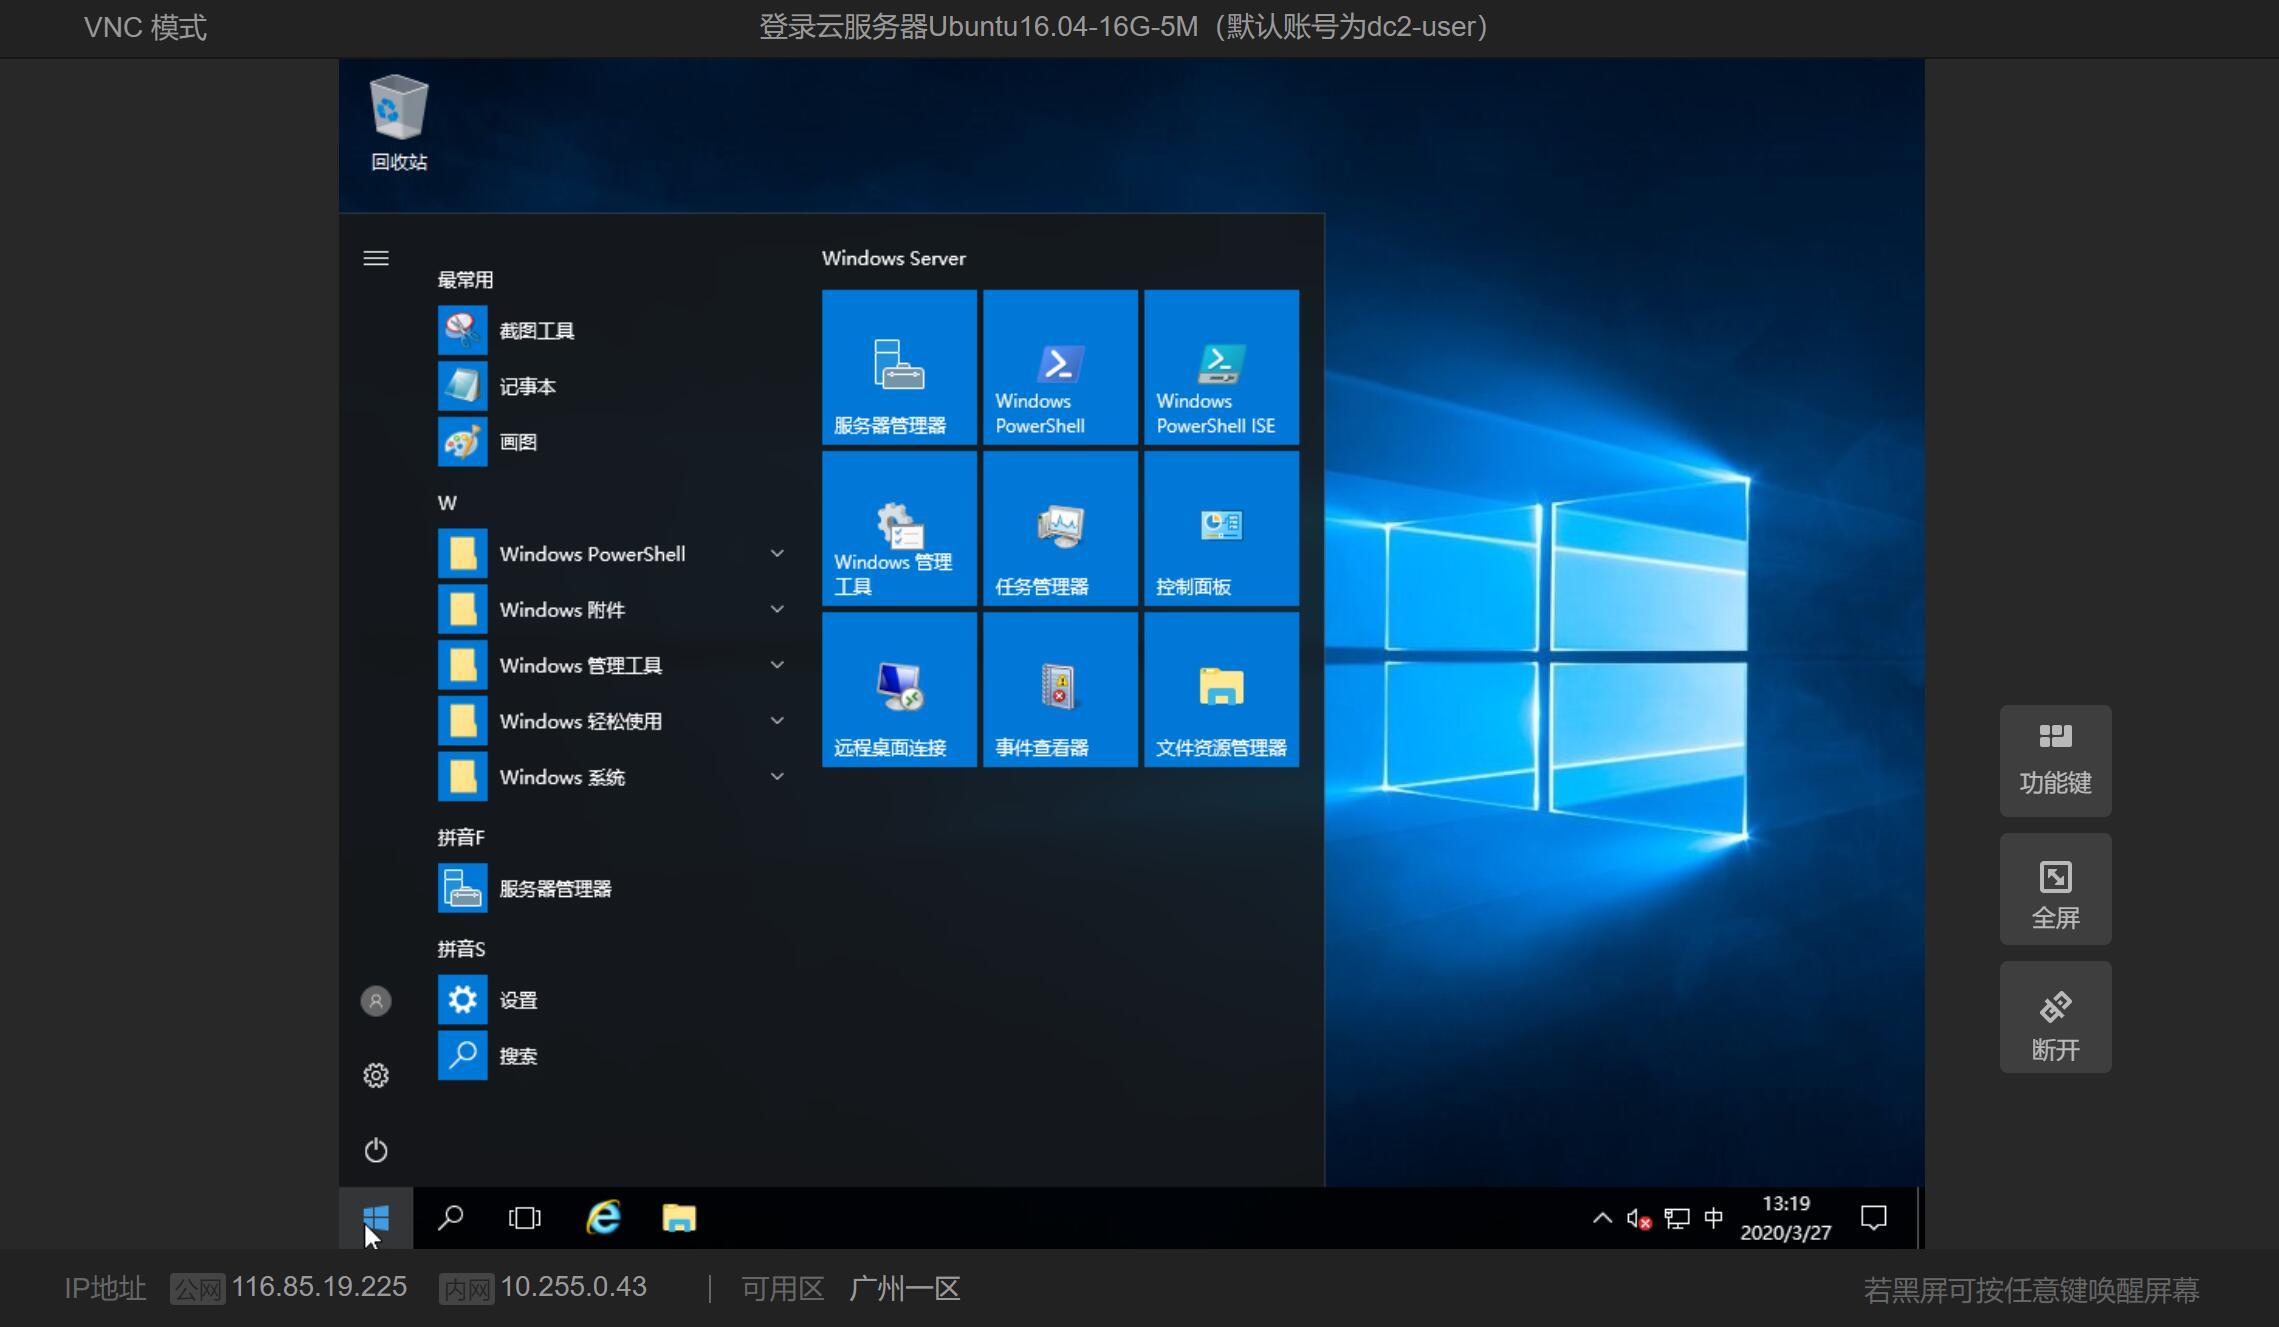Launch Internet Explorer from the taskbar
This screenshot has height=1327, width=2279.
point(603,1218)
